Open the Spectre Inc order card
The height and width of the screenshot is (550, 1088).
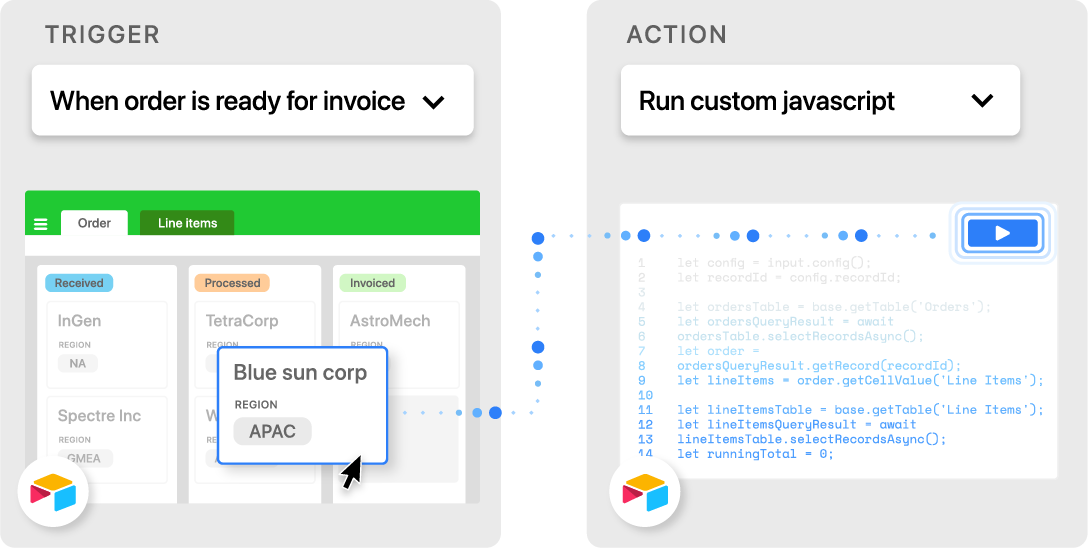pyautogui.click(x=107, y=440)
